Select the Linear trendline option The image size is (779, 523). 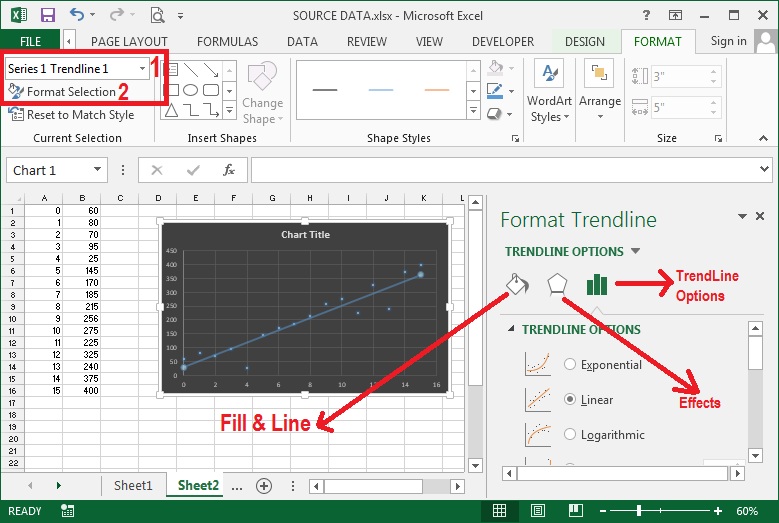[570, 399]
